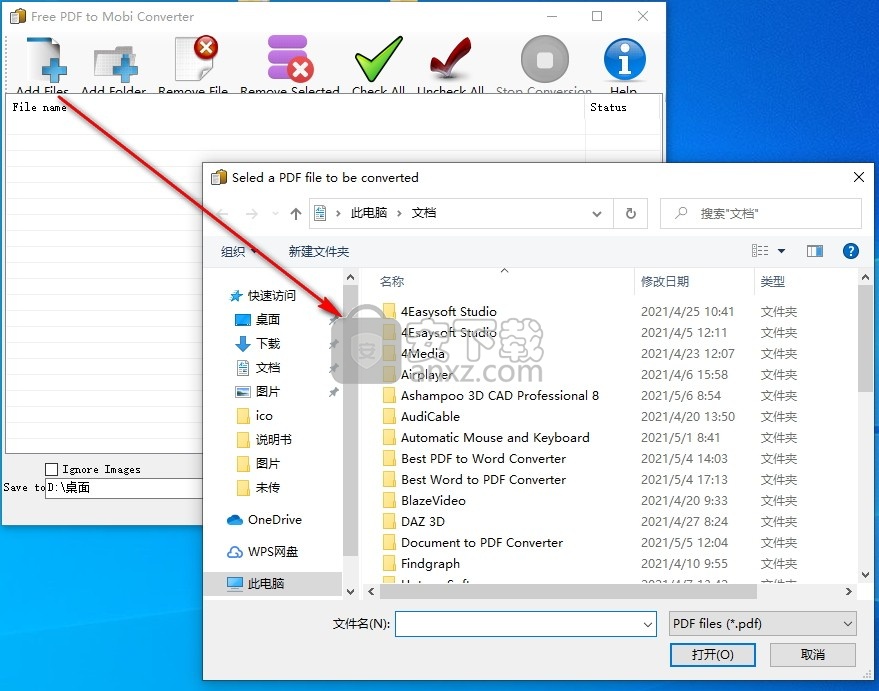Click the 取消 button
Screen dimensions: 879x691
[812, 655]
